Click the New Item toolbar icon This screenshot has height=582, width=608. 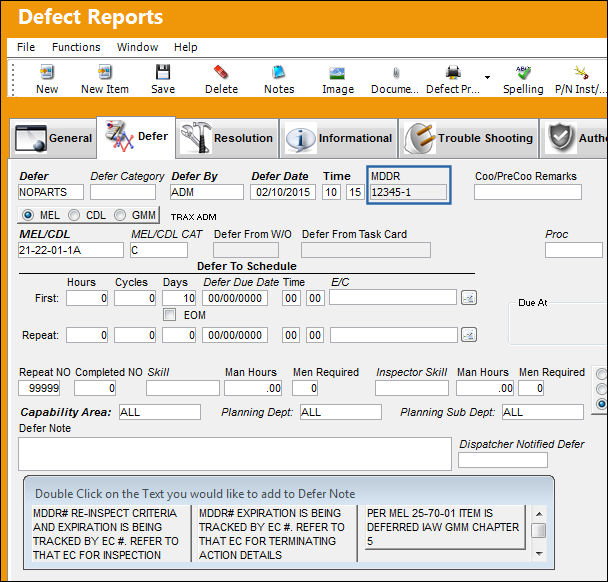[x=105, y=73]
